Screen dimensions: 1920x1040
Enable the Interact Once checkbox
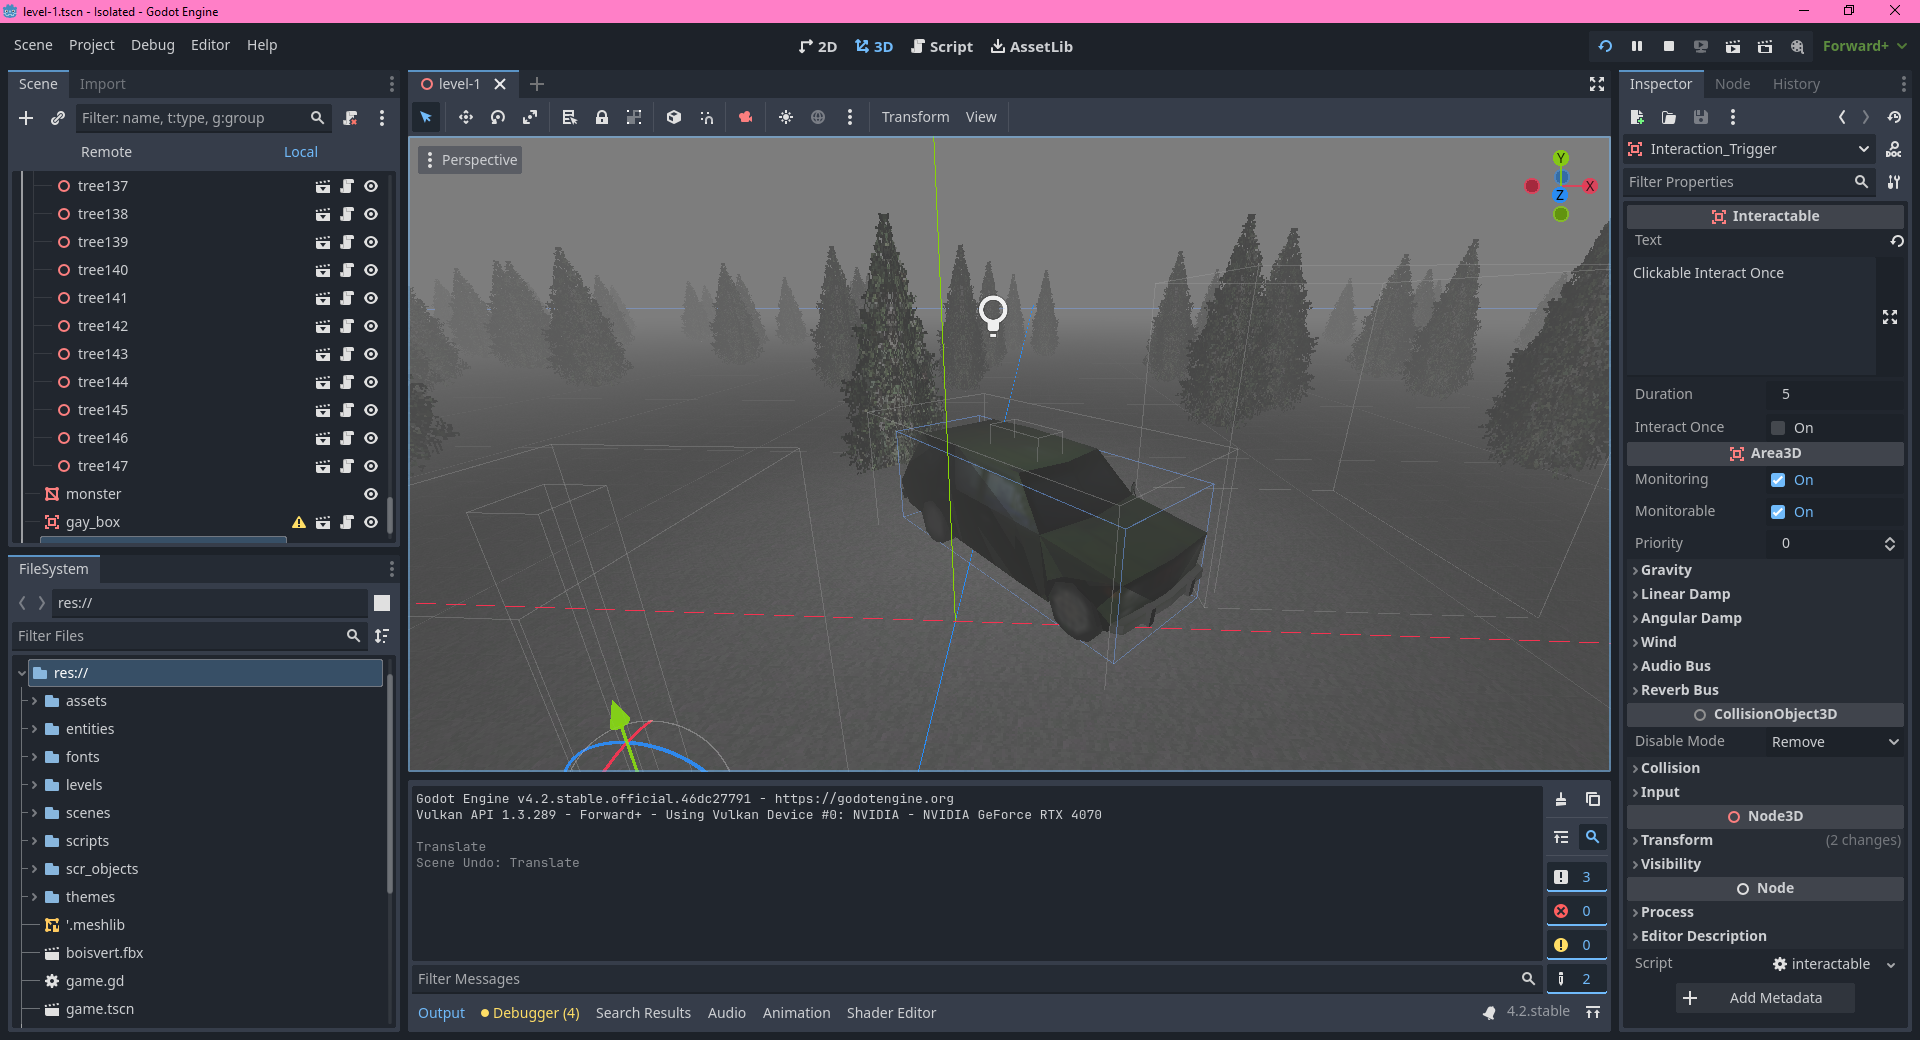pyautogui.click(x=1778, y=428)
